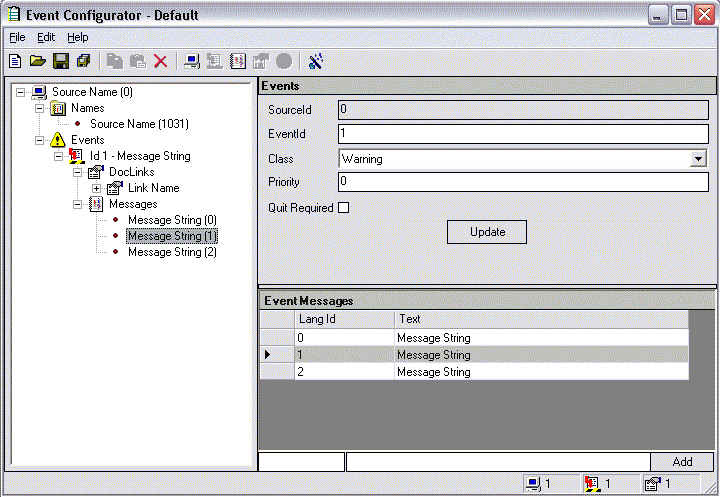The height and width of the screenshot is (497, 720).
Task: Click row selector arrow for Lang Id 1
Action: pyautogui.click(x=277, y=355)
